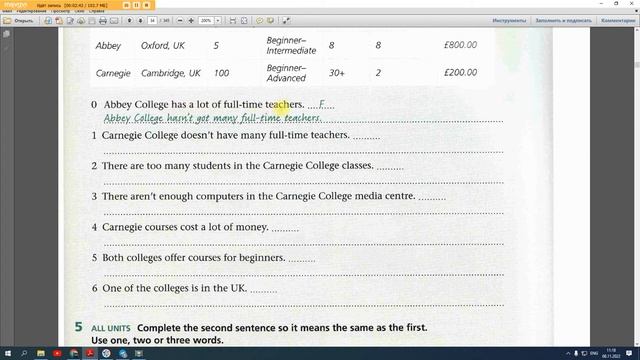640x360 pixels.
Task: Click the fit width scrolling icon
Action: [233, 20]
